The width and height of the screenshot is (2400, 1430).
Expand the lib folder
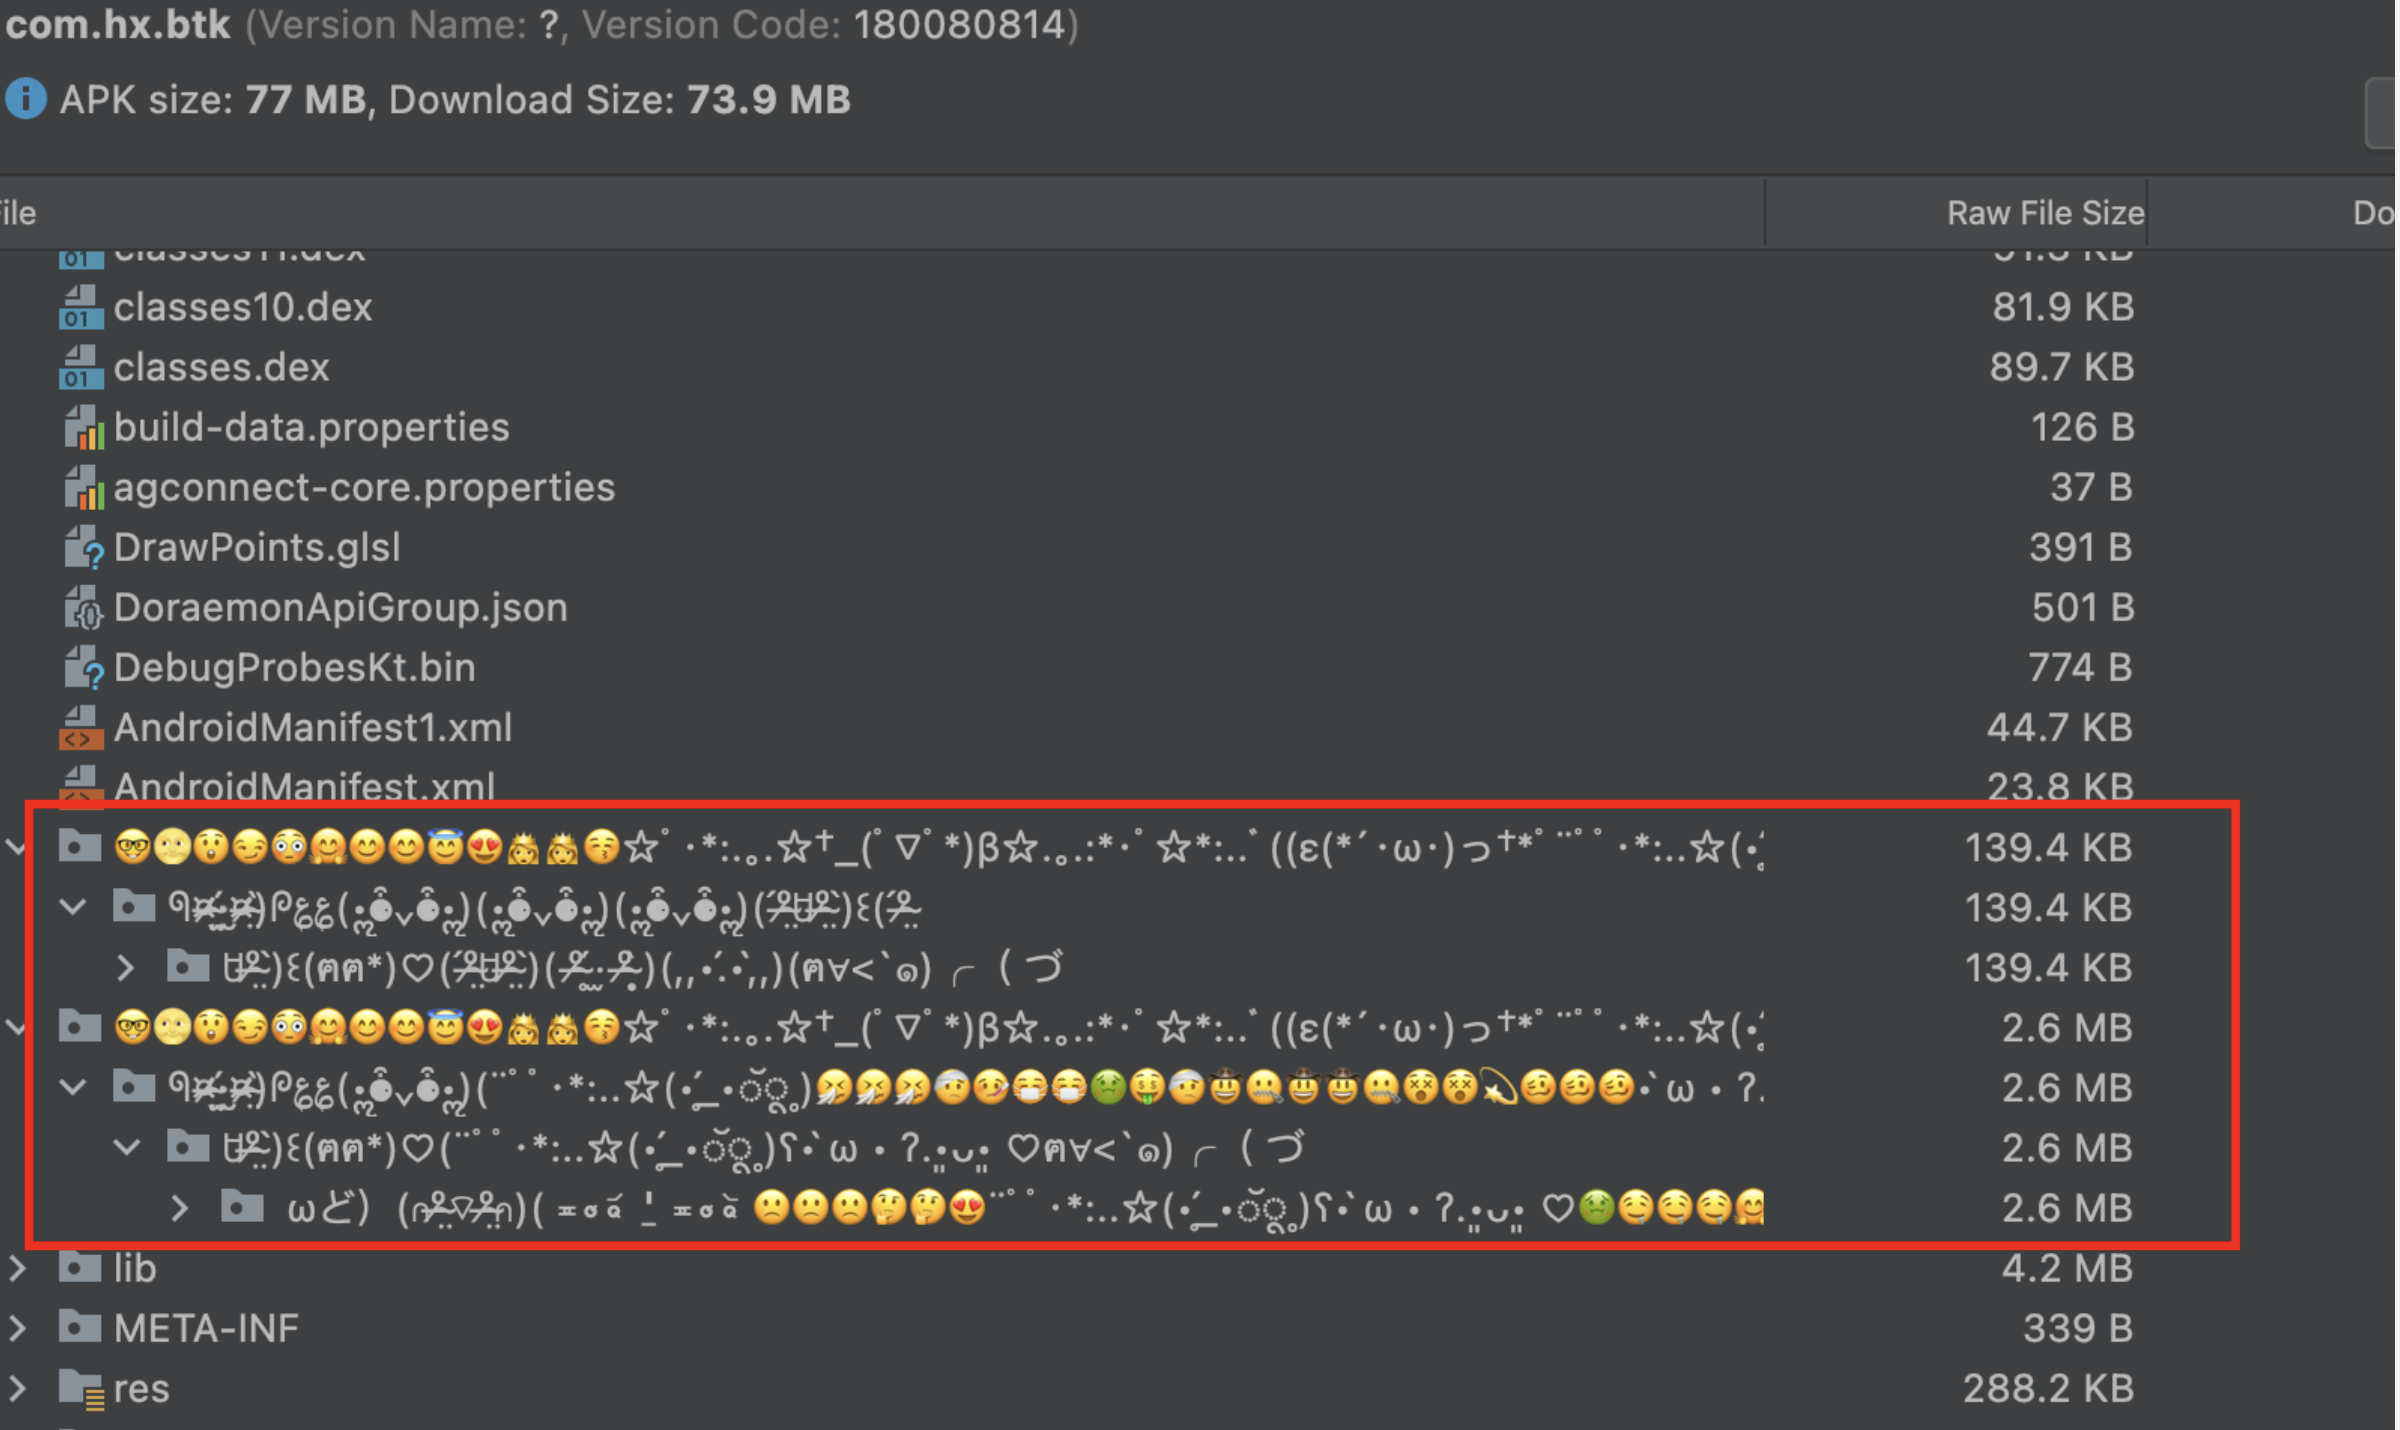[x=18, y=1268]
